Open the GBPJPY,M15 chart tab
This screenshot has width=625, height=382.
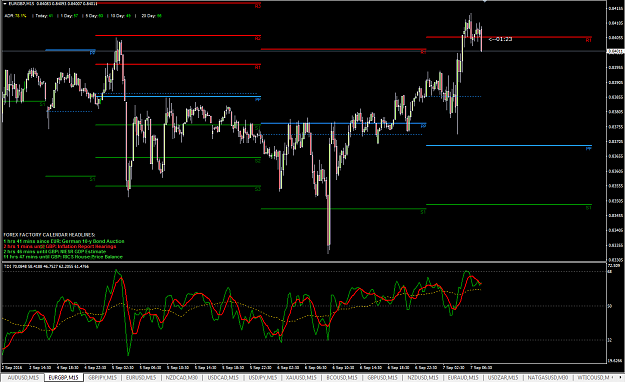(102, 377)
